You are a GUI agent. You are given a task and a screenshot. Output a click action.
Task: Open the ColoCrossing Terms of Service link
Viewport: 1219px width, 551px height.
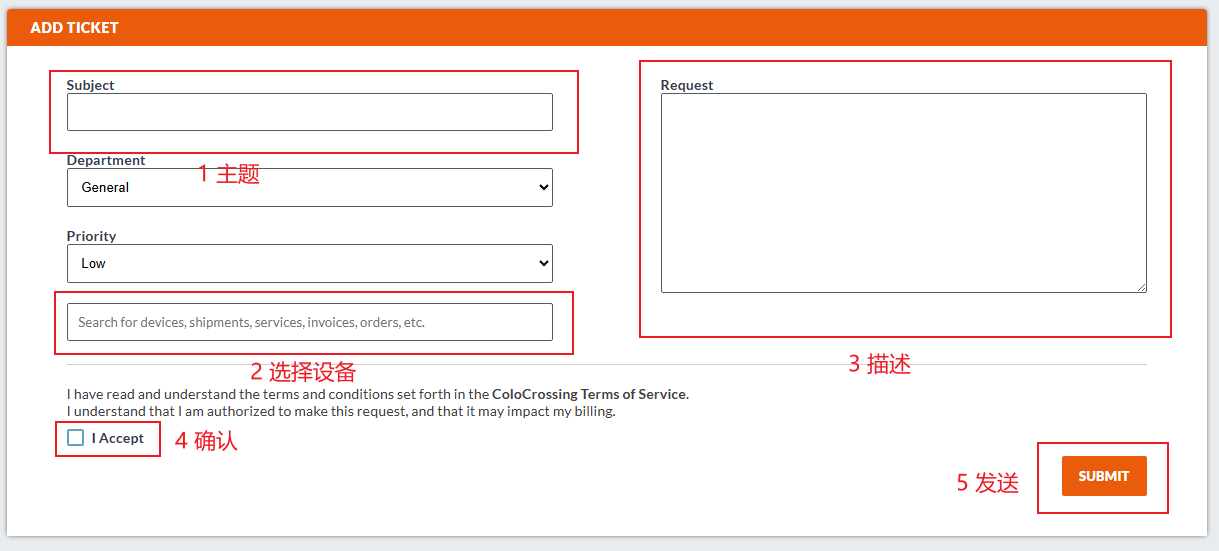[x=589, y=394]
